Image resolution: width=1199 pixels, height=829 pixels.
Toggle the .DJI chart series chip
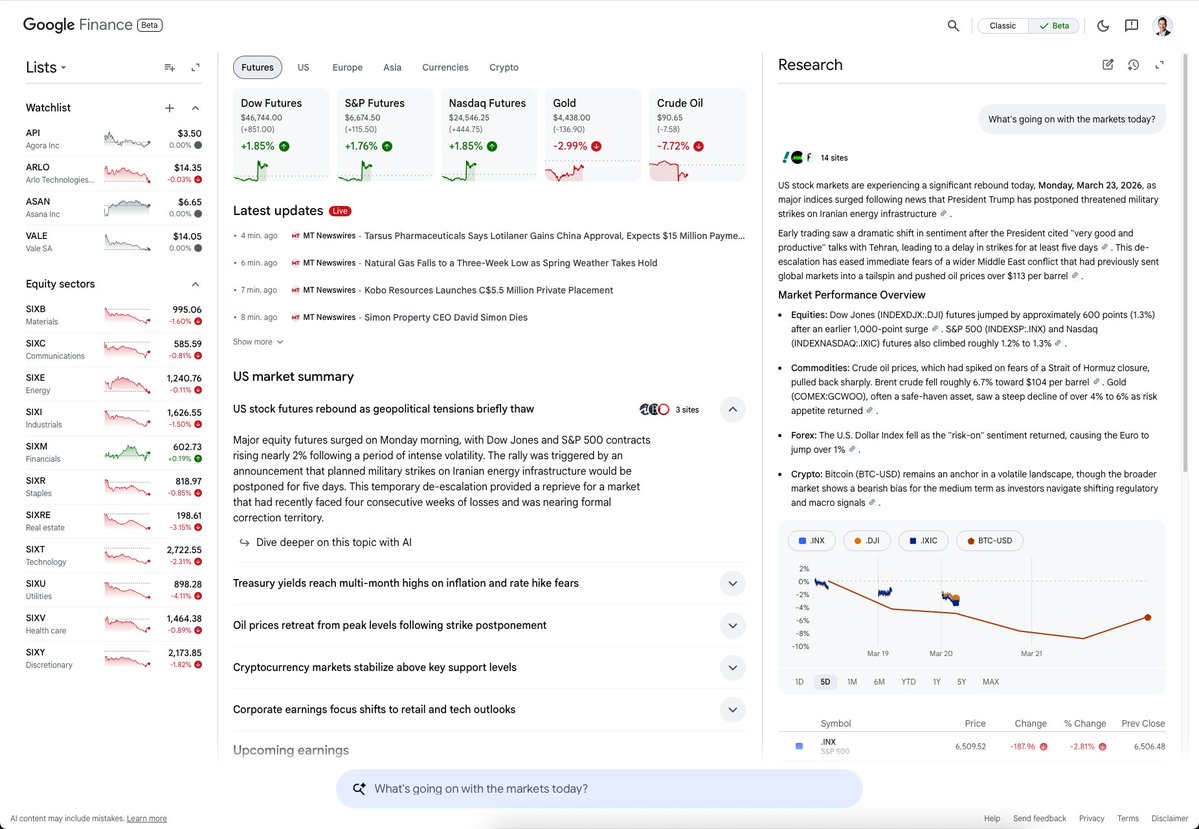(x=866, y=541)
